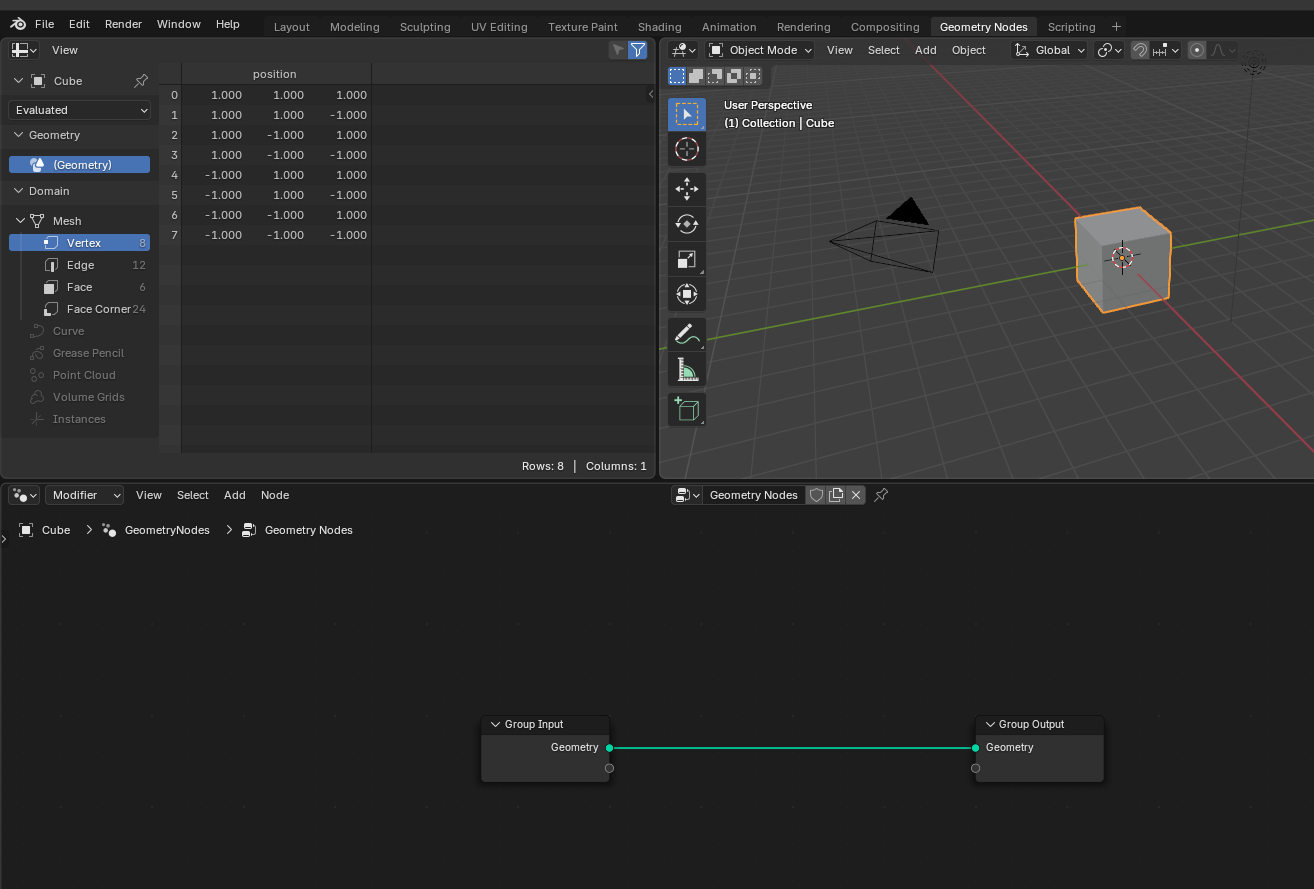This screenshot has width=1314, height=889.
Task: Switch to the Shading workspace tab
Action: click(x=659, y=27)
